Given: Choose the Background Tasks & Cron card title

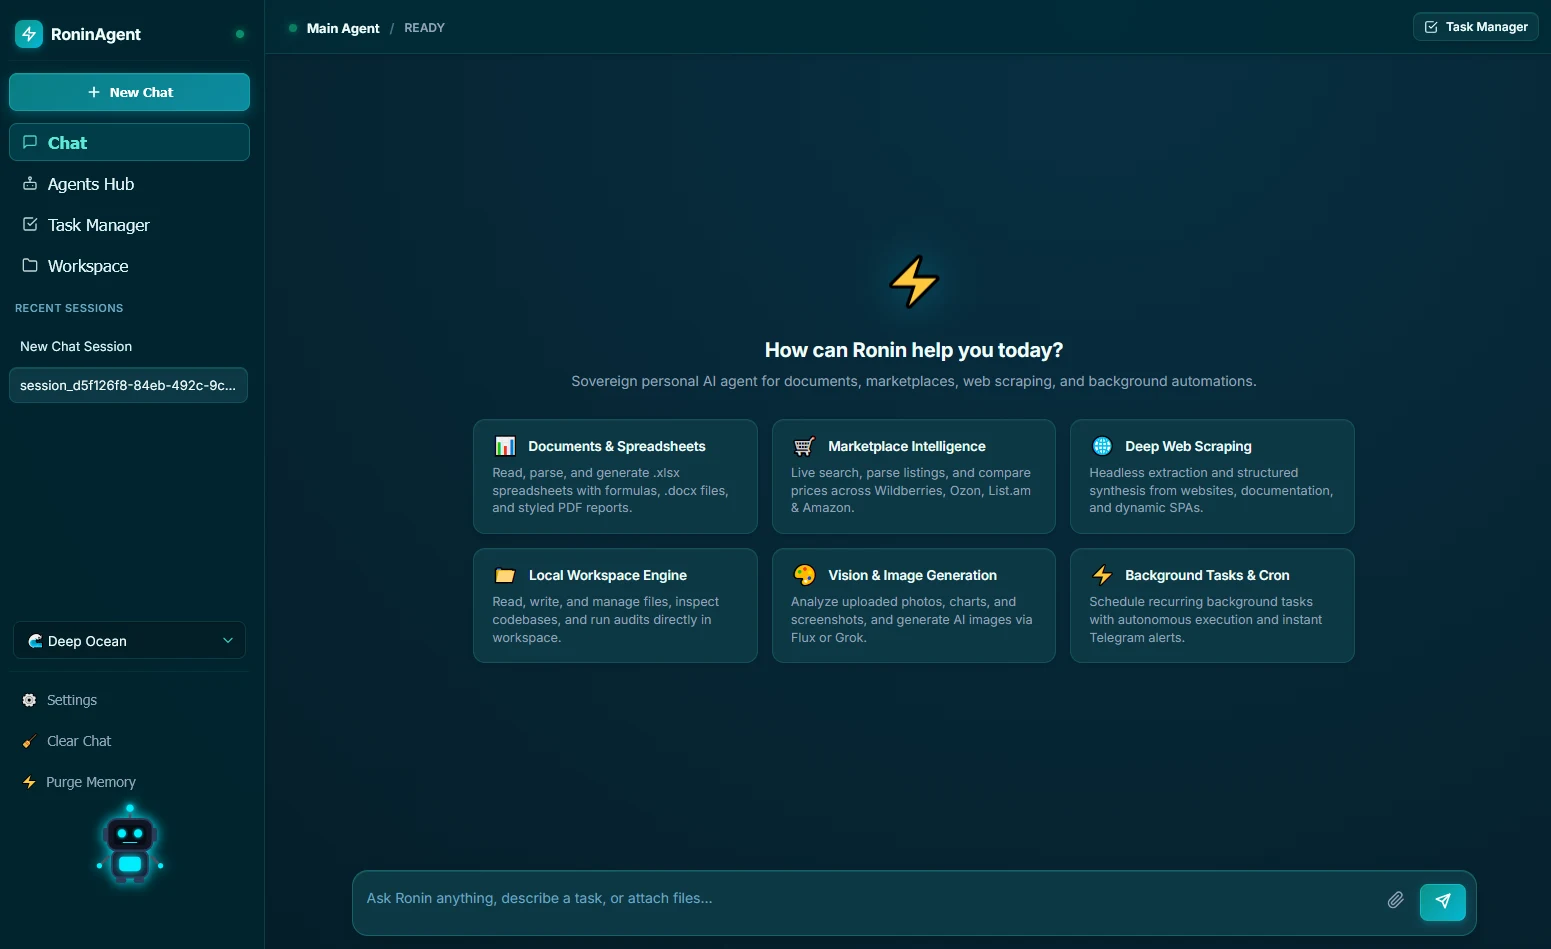Looking at the screenshot, I should [1207, 575].
